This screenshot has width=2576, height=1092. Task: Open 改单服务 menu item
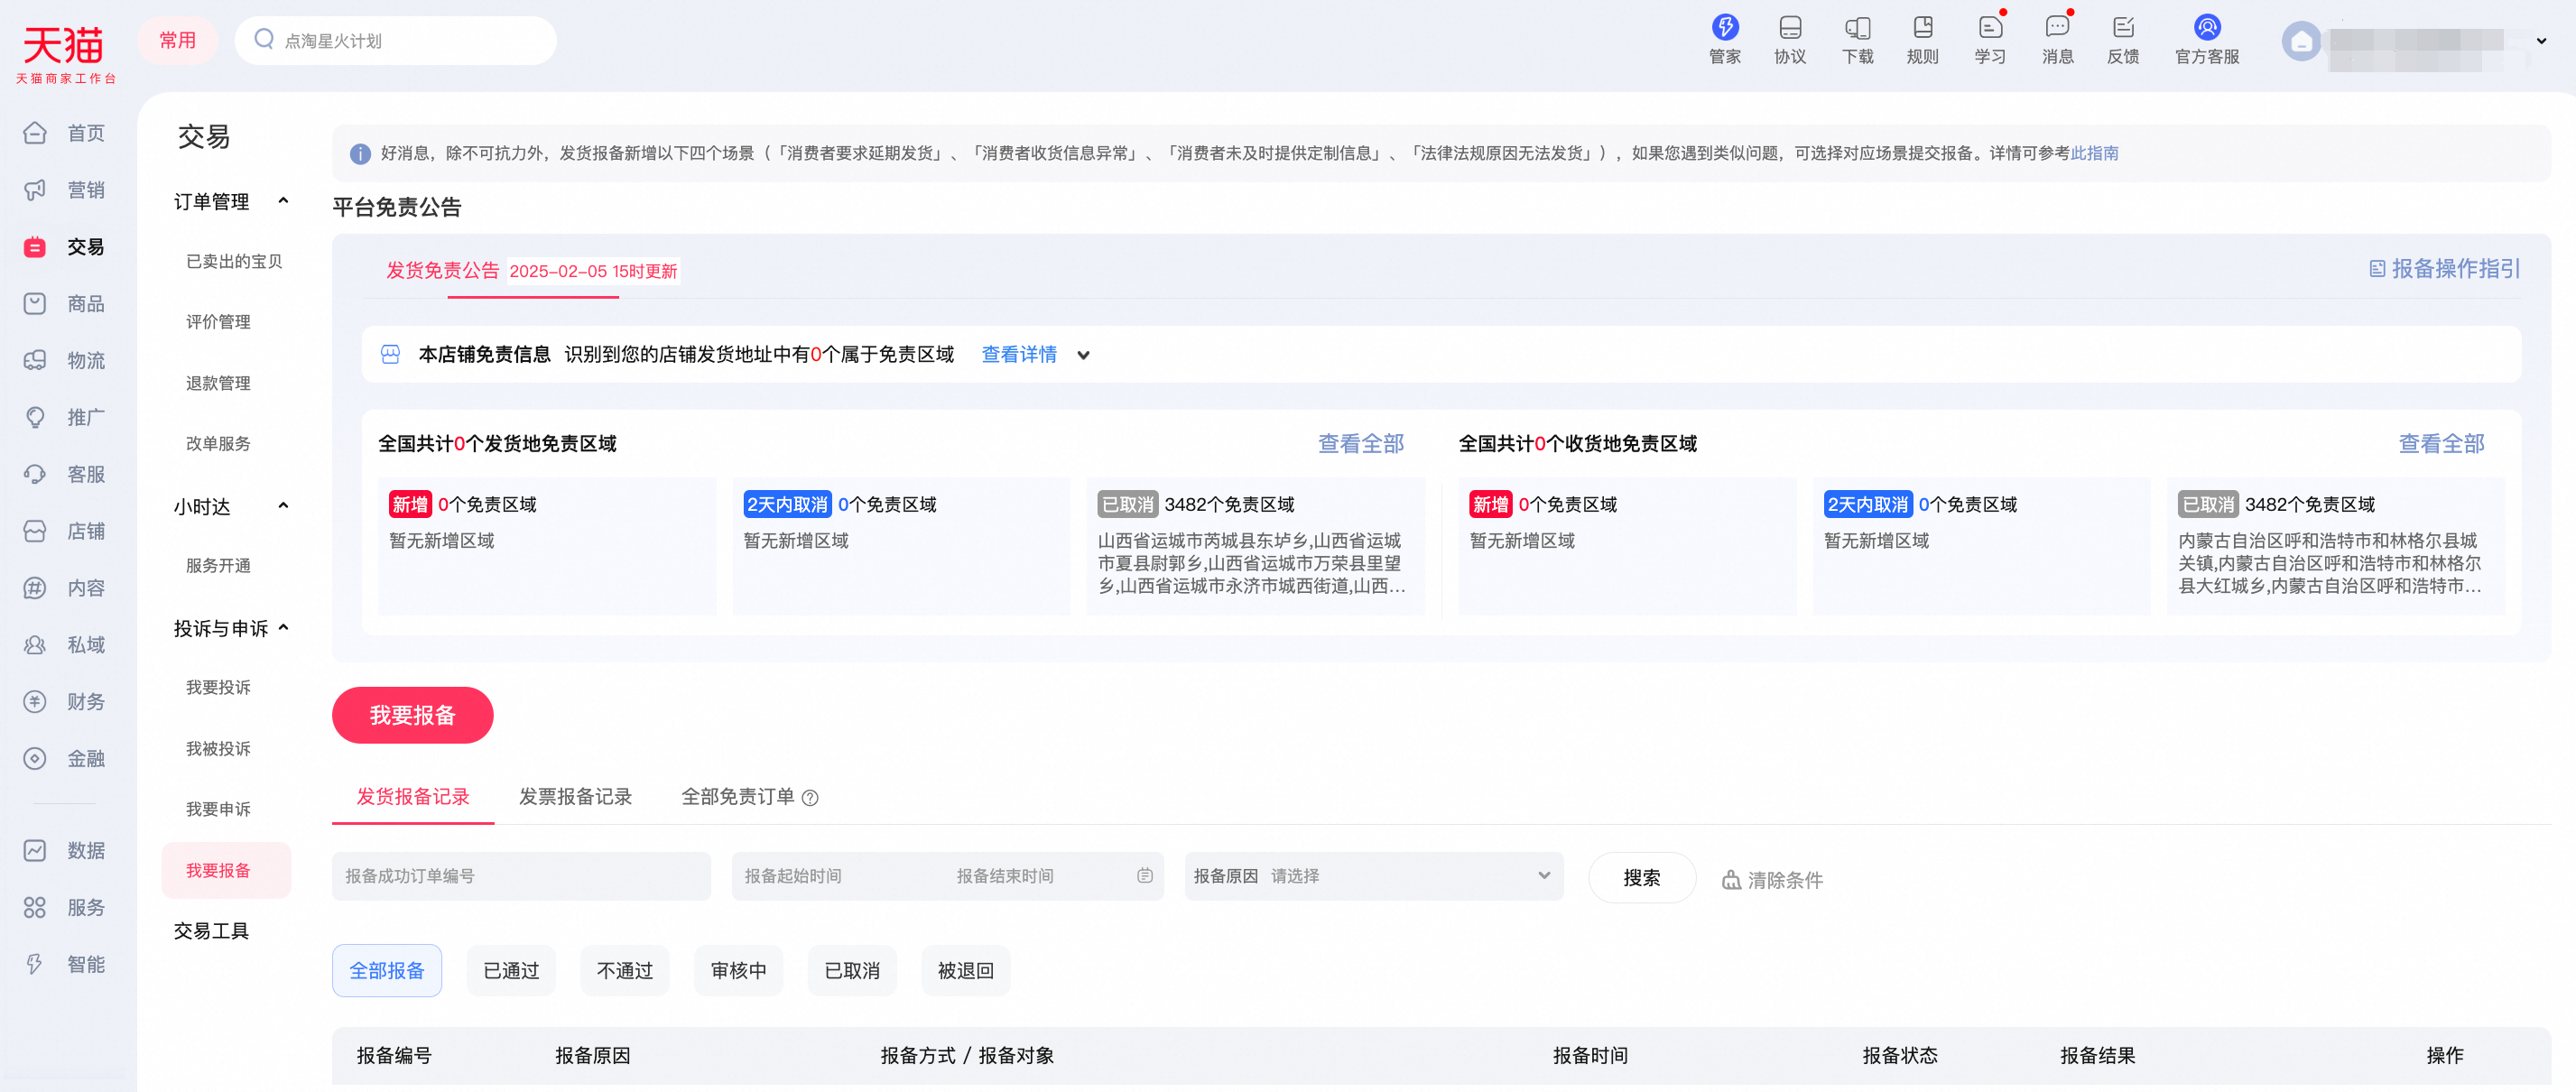click(x=218, y=444)
